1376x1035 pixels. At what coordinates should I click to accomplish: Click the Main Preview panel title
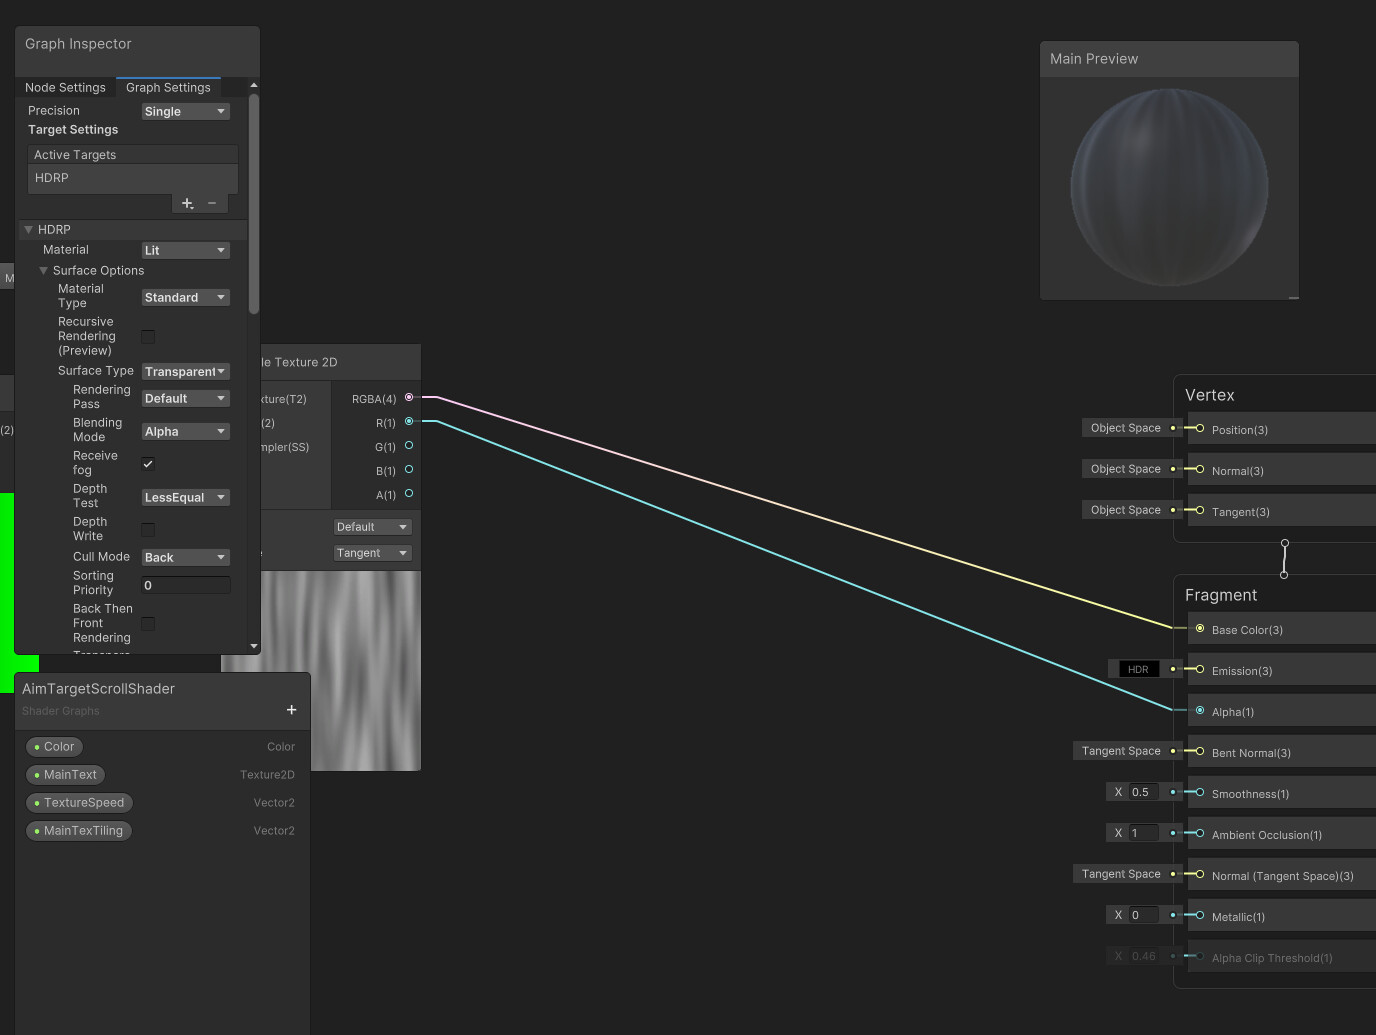(1094, 59)
